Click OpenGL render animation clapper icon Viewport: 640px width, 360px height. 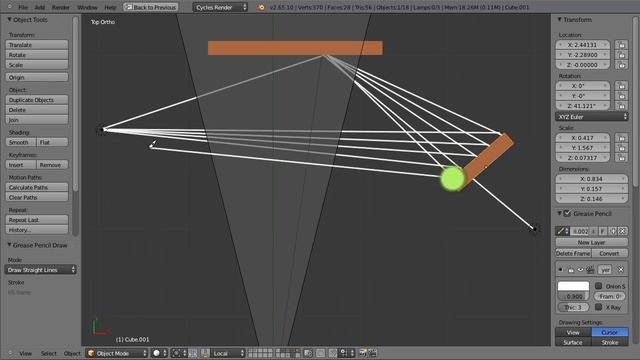coord(372,353)
